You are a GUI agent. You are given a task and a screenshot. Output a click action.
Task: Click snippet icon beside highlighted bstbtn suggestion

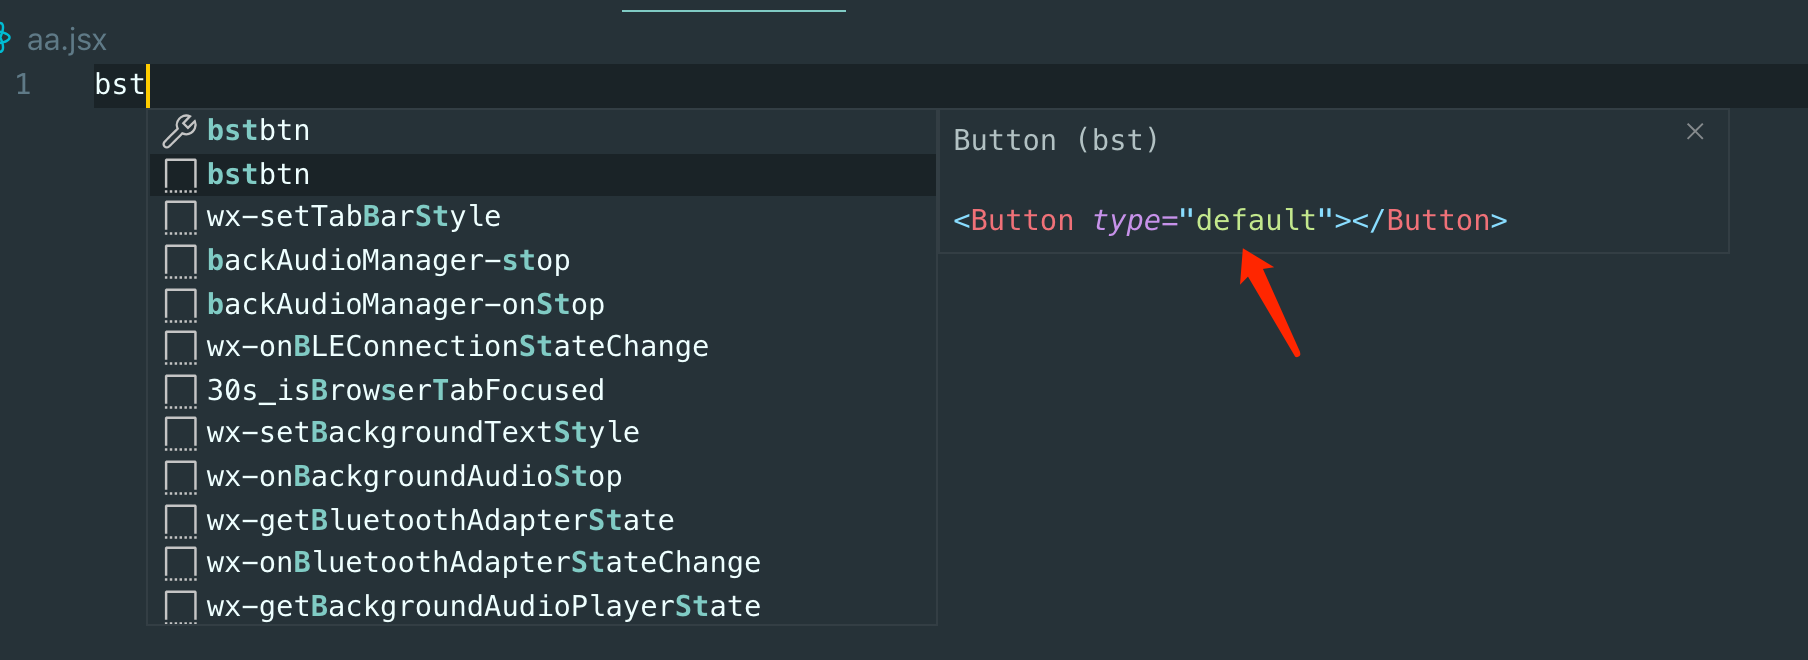(180, 175)
